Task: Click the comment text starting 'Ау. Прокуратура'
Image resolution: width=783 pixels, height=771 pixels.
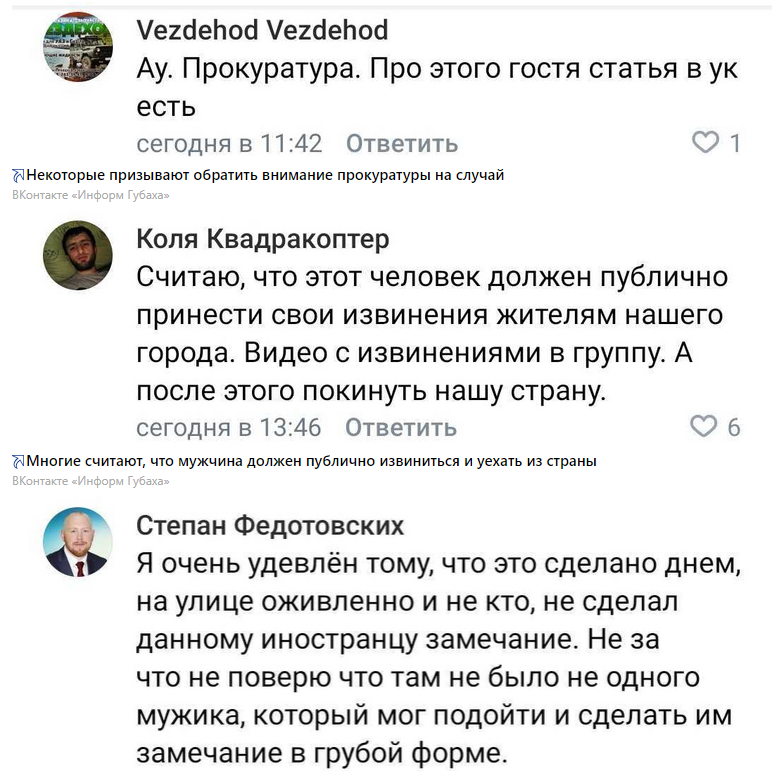Action: tap(437, 87)
